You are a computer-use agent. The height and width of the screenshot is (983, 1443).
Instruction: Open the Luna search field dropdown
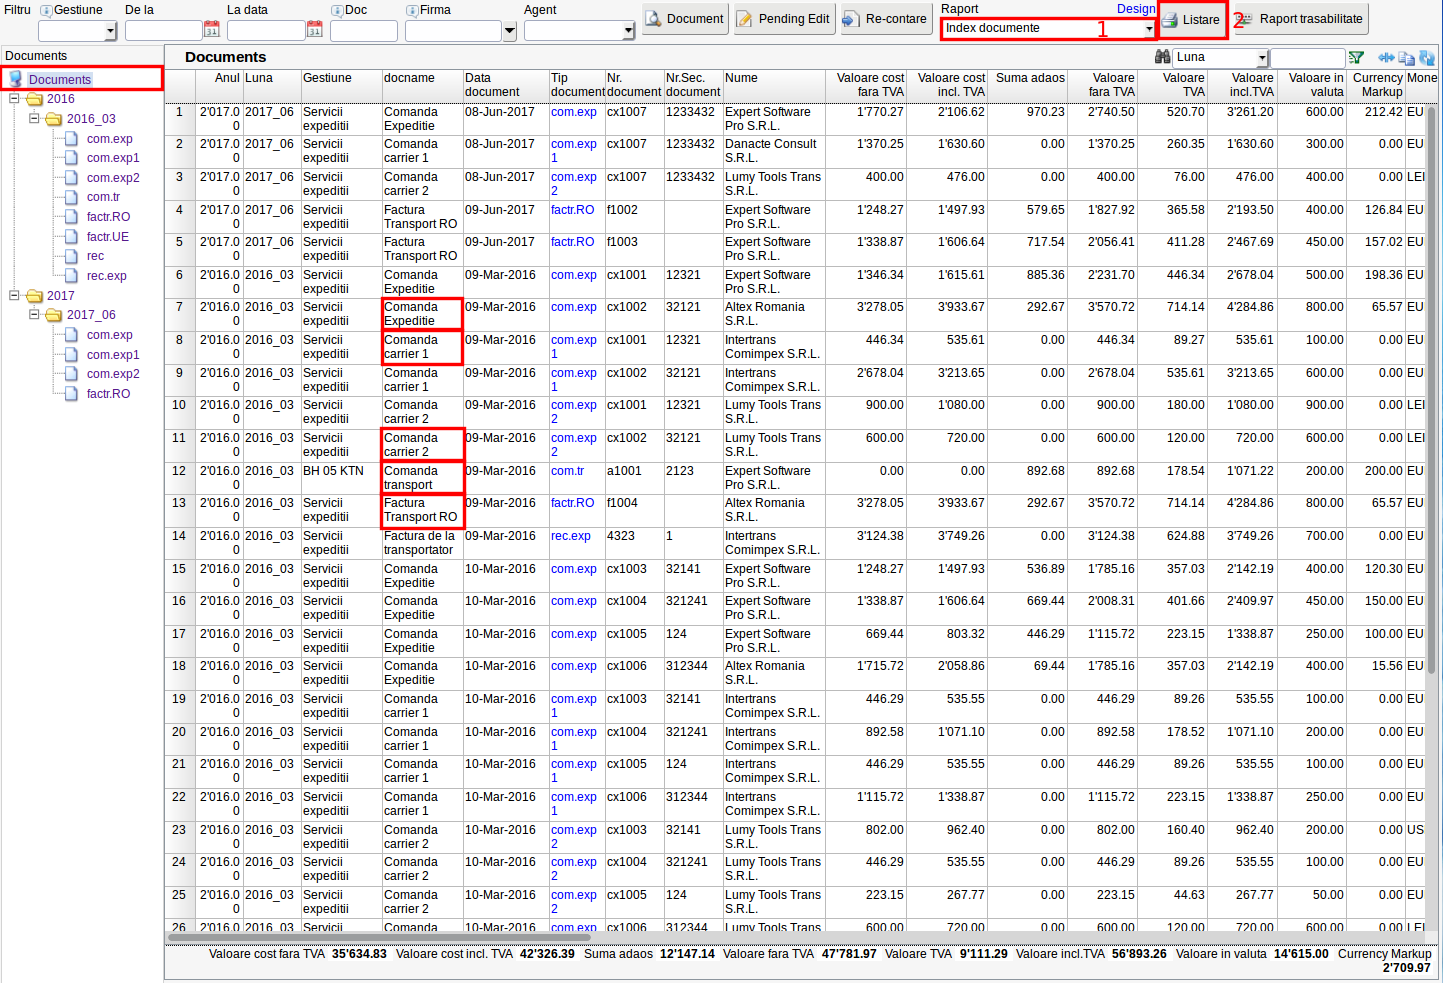click(1262, 58)
